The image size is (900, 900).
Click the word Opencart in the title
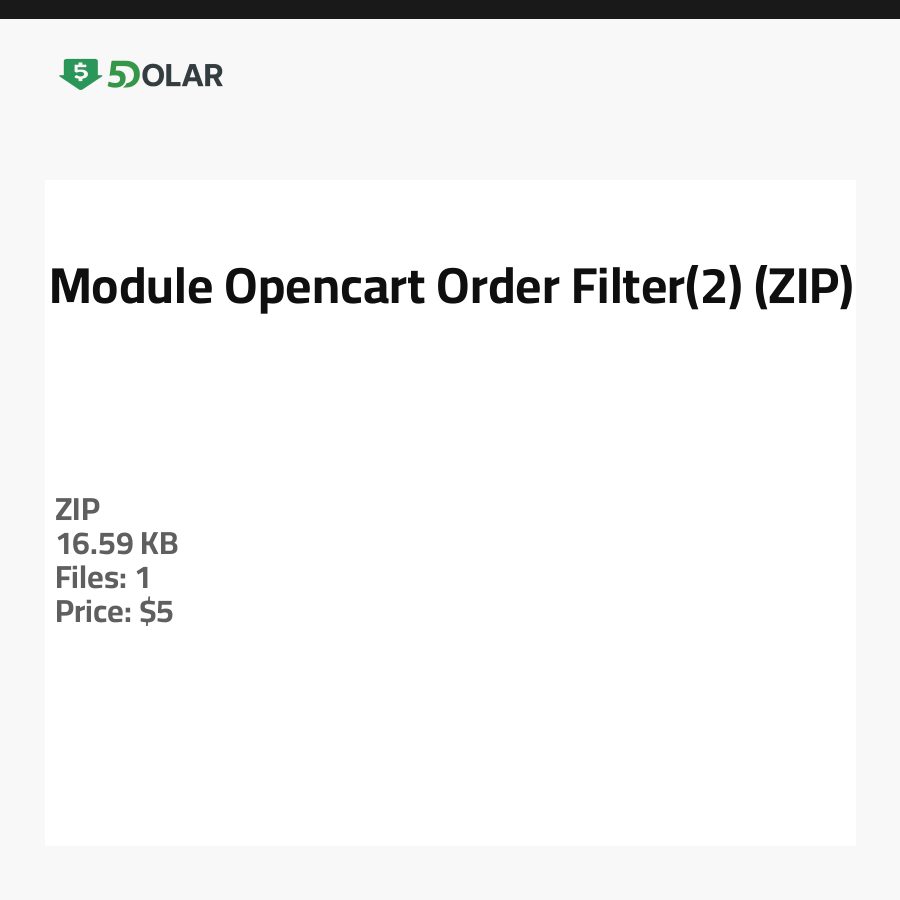(x=324, y=288)
